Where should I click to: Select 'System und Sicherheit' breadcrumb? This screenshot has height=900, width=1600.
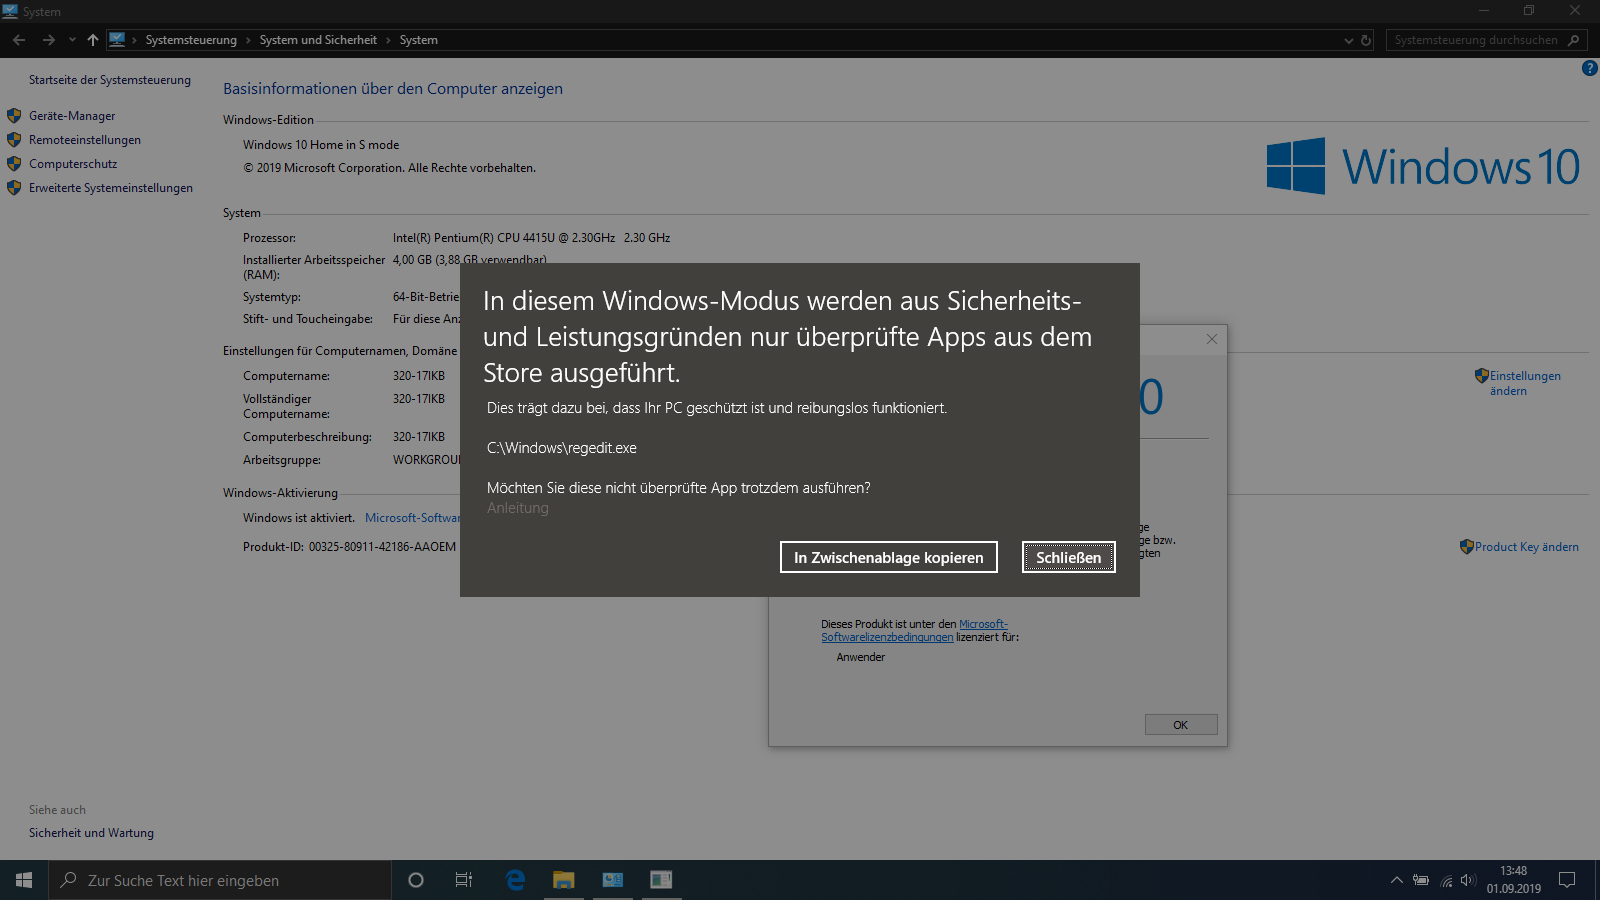click(x=318, y=40)
